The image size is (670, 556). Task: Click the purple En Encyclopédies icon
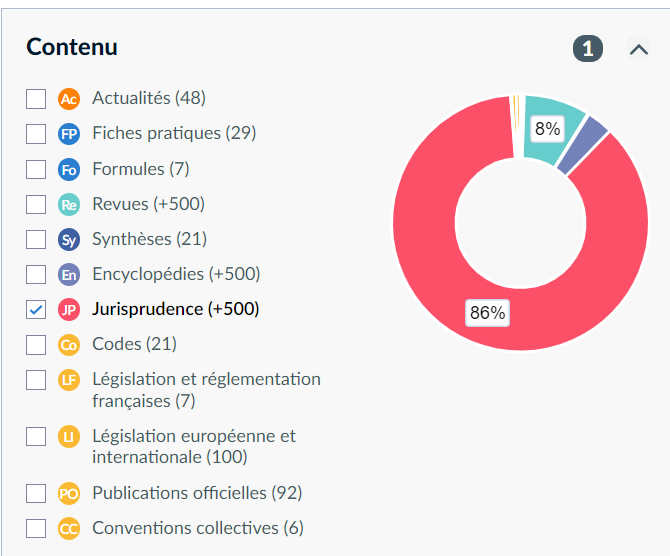[69, 275]
